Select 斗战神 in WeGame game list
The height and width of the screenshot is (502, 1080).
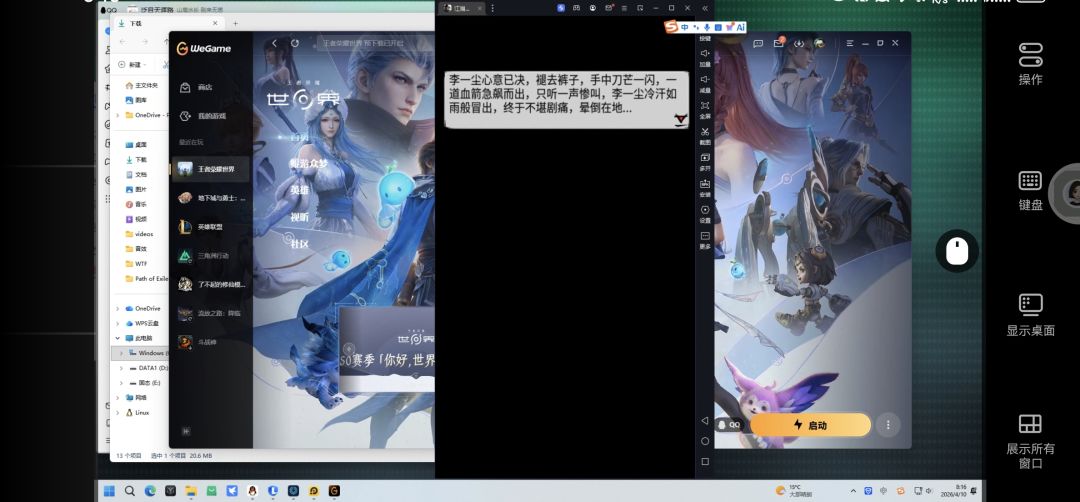[210, 342]
